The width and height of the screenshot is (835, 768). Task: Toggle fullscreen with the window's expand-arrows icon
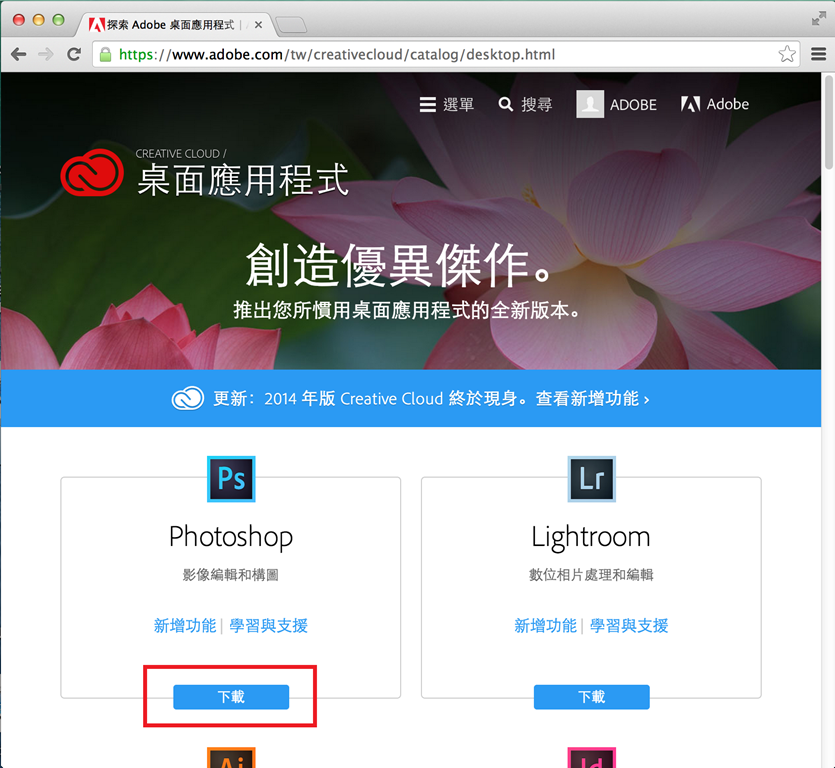point(818,19)
